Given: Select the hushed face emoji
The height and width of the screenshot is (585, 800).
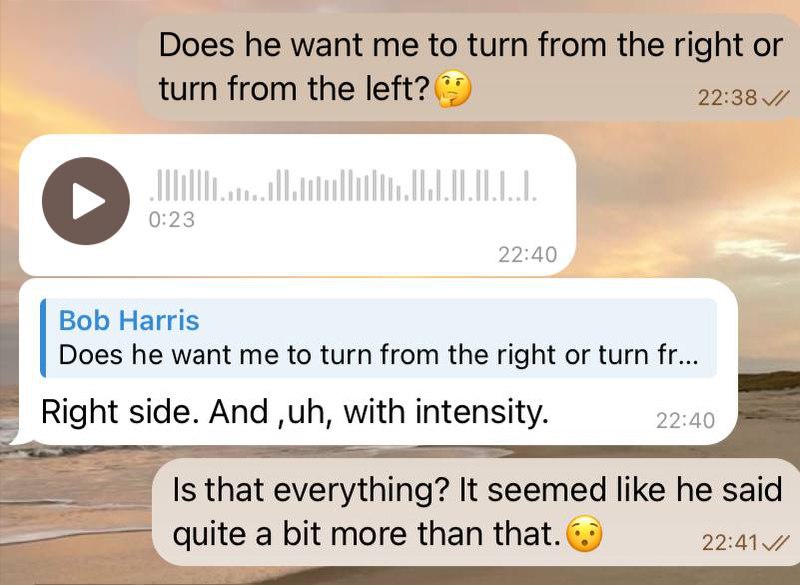Looking at the screenshot, I should 585,533.
